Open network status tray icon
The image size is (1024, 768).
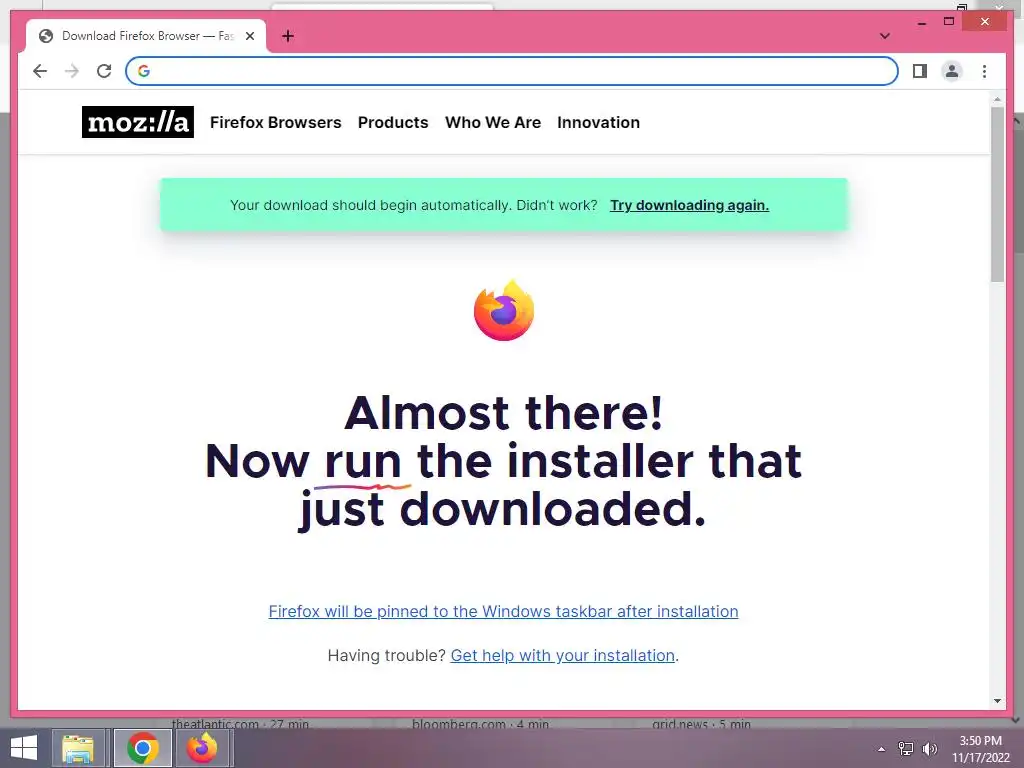click(x=906, y=748)
